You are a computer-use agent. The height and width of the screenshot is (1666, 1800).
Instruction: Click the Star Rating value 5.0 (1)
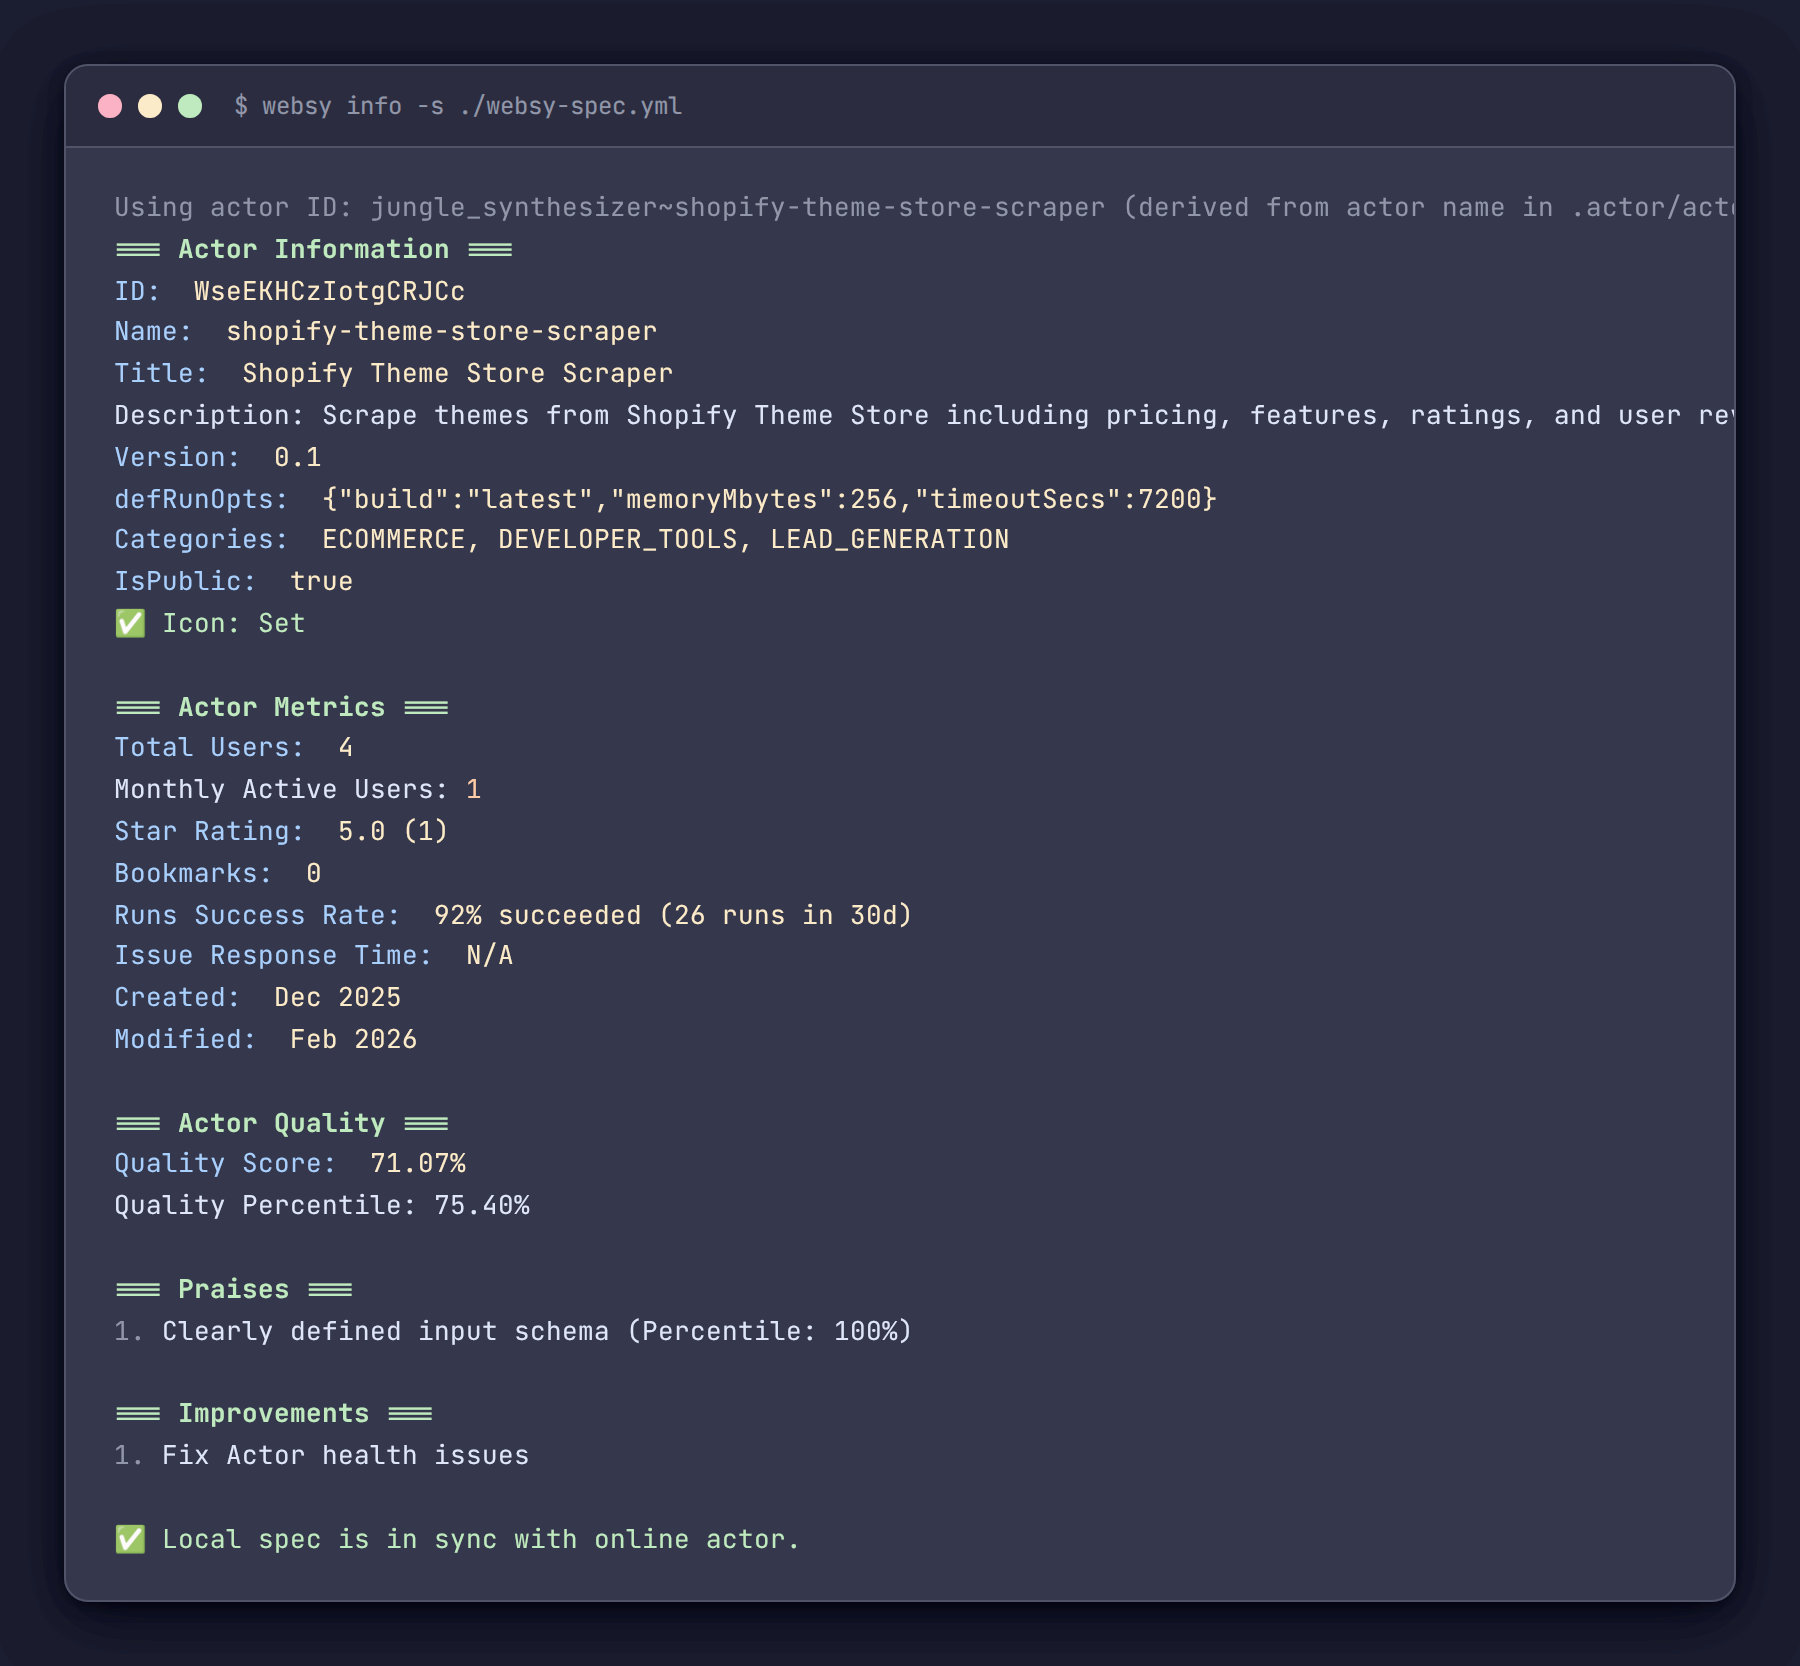pos(393,831)
